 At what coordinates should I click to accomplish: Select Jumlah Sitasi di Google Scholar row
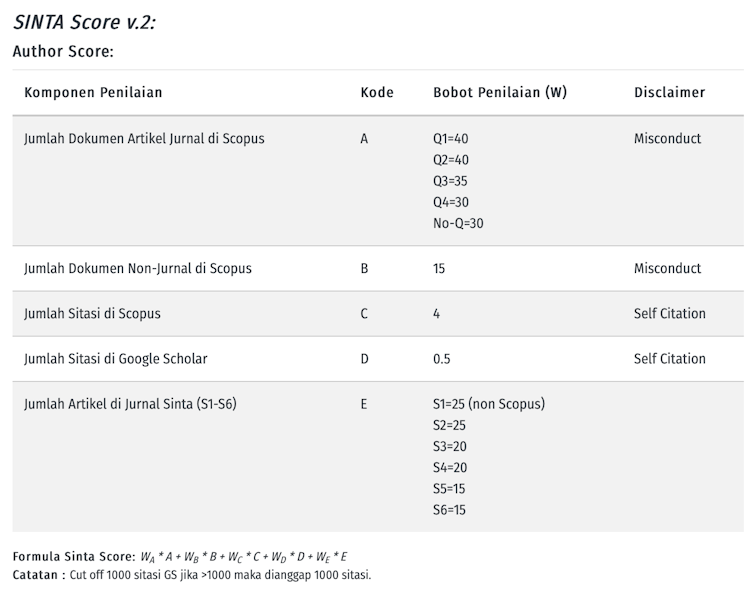(116, 359)
